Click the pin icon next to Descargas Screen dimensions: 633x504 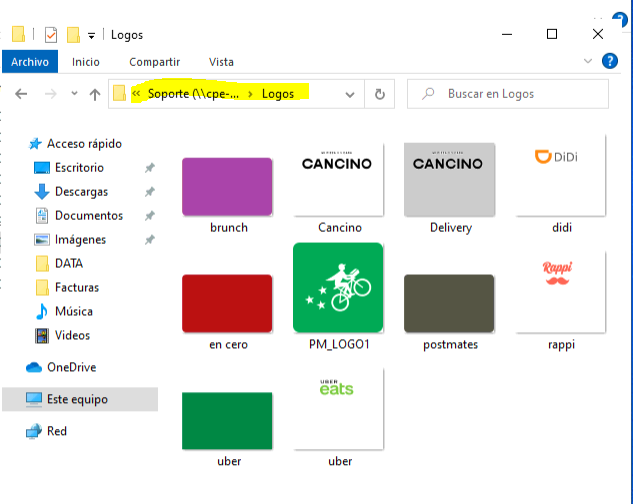pyautogui.click(x=150, y=191)
